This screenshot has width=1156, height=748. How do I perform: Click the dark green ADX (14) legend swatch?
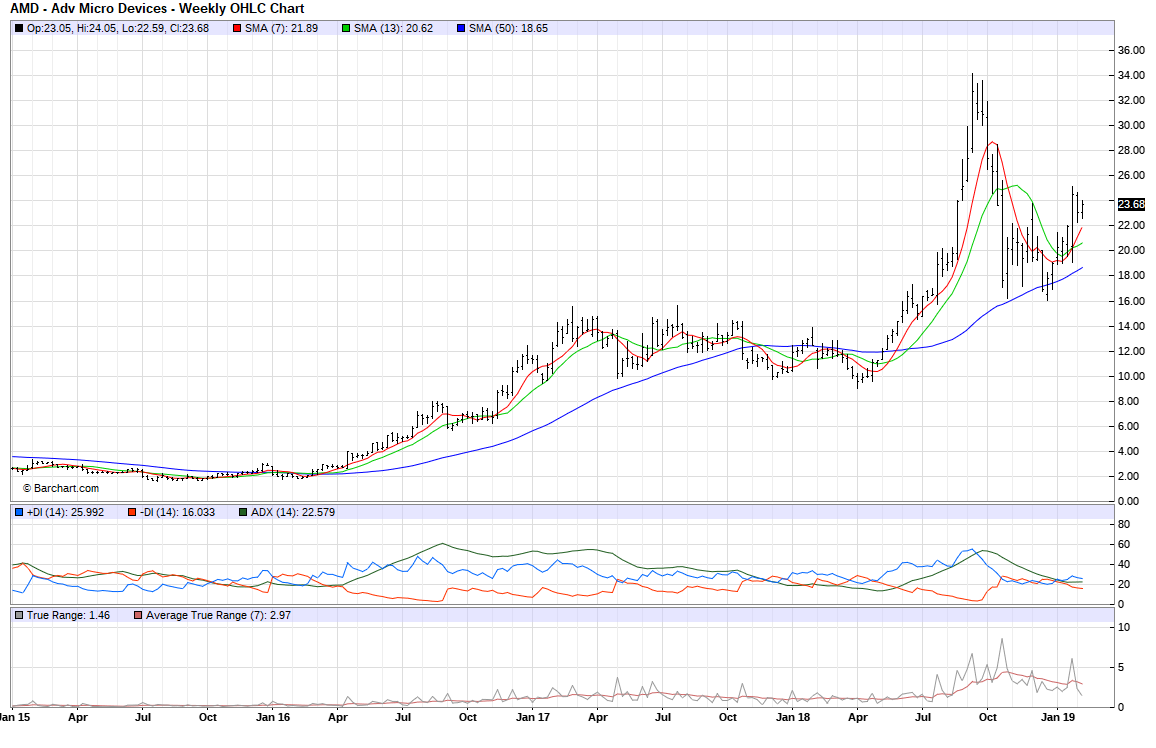click(x=243, y=512)
